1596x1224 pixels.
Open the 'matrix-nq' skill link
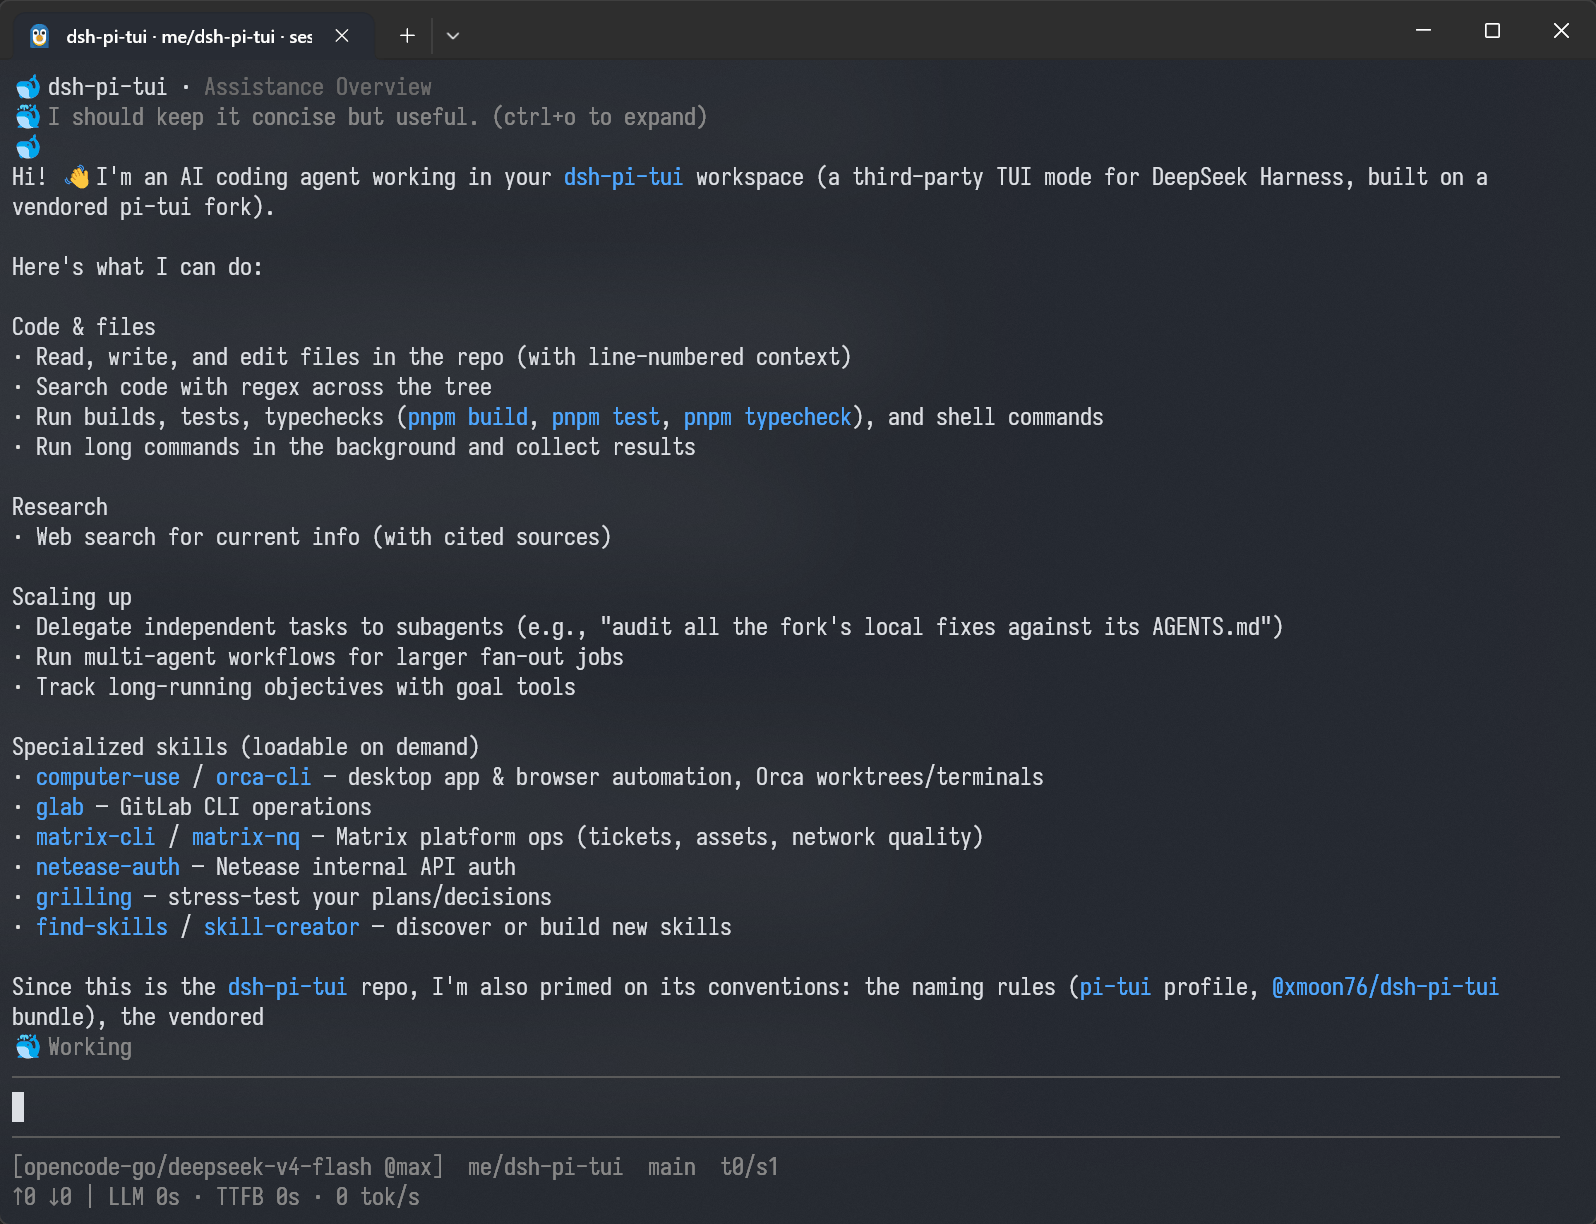[x=246, y=837]
